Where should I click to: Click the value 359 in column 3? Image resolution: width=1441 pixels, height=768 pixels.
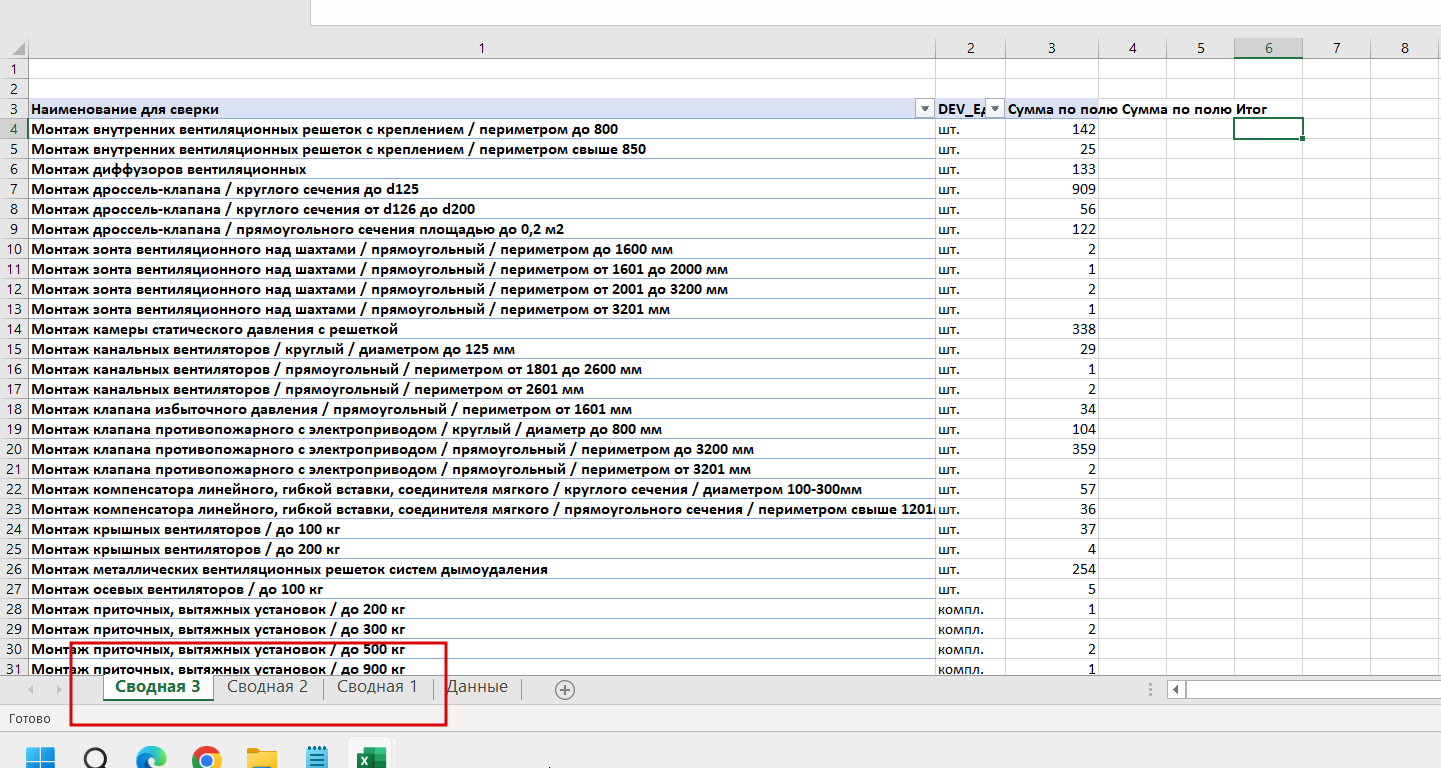(1052, 449)
